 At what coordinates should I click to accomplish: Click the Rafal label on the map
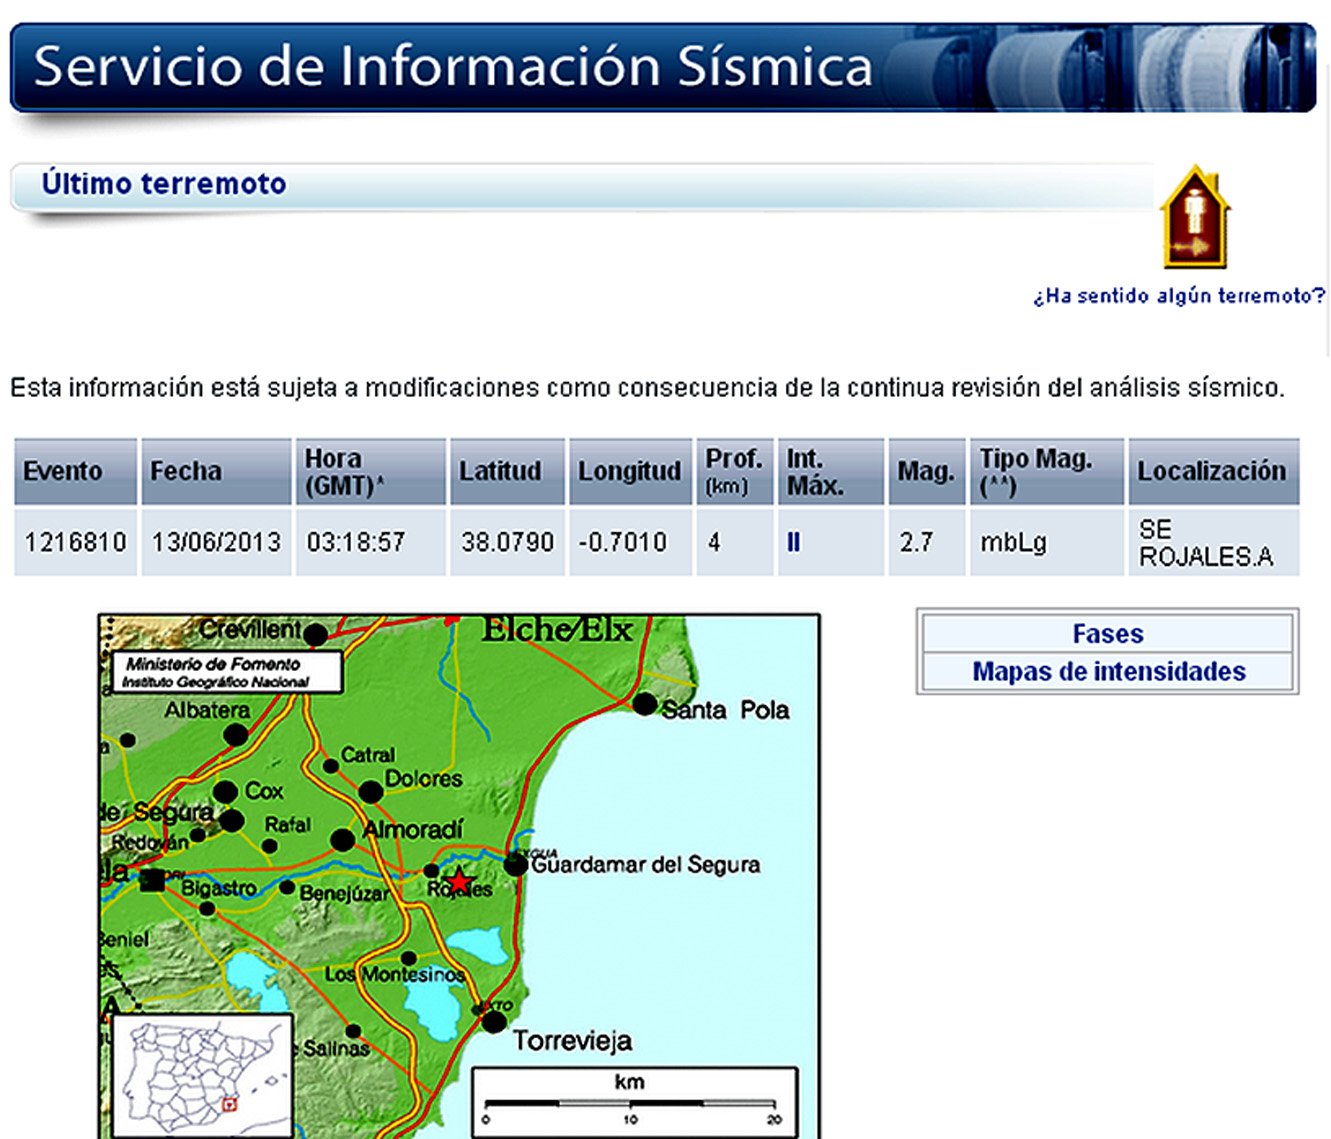pos(288,825)
